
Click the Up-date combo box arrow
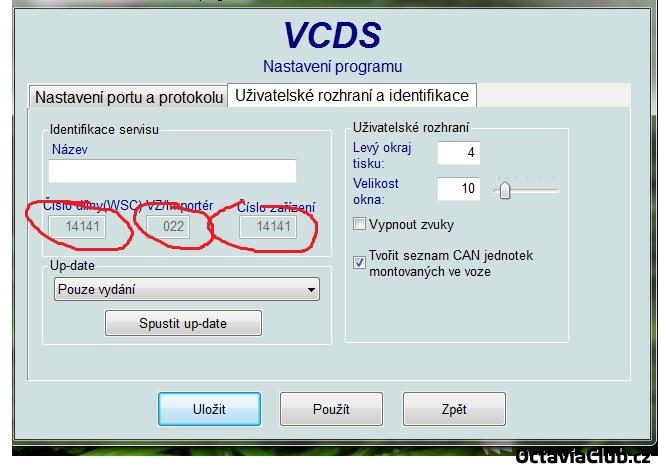(x=310, y=290)
